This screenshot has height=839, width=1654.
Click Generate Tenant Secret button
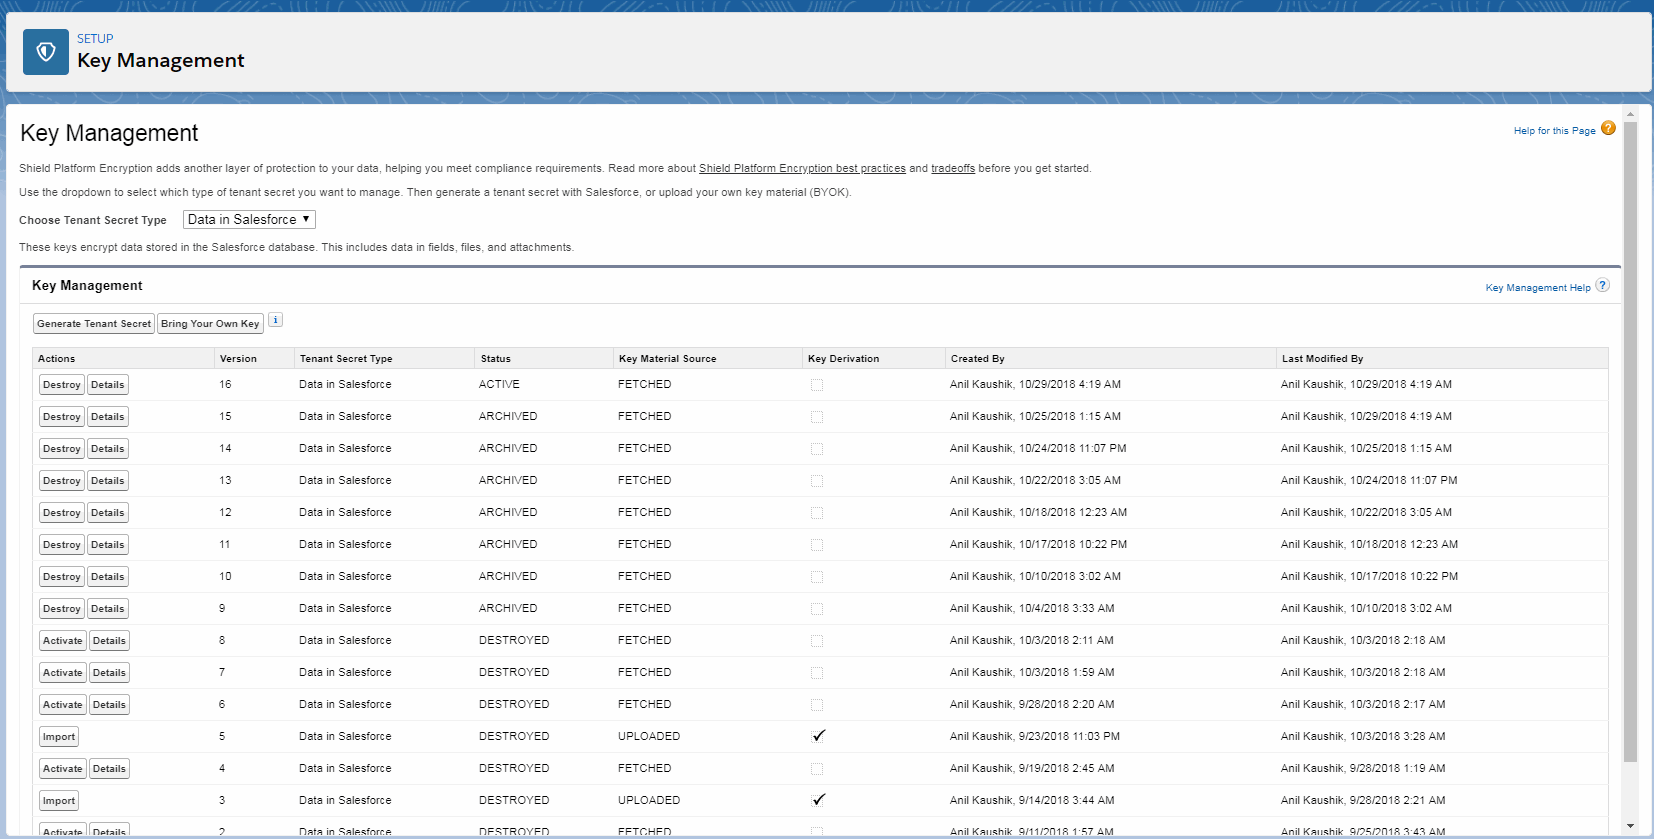94,324
